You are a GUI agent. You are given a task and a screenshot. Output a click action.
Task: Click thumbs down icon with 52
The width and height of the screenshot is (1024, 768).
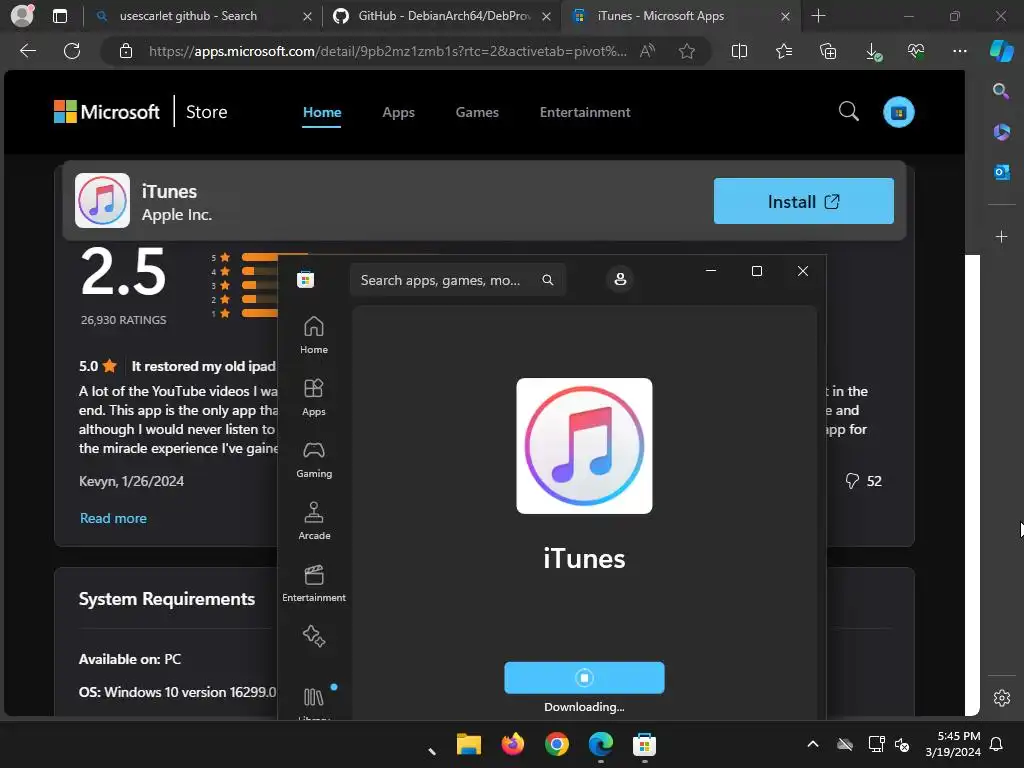(852, 481)
